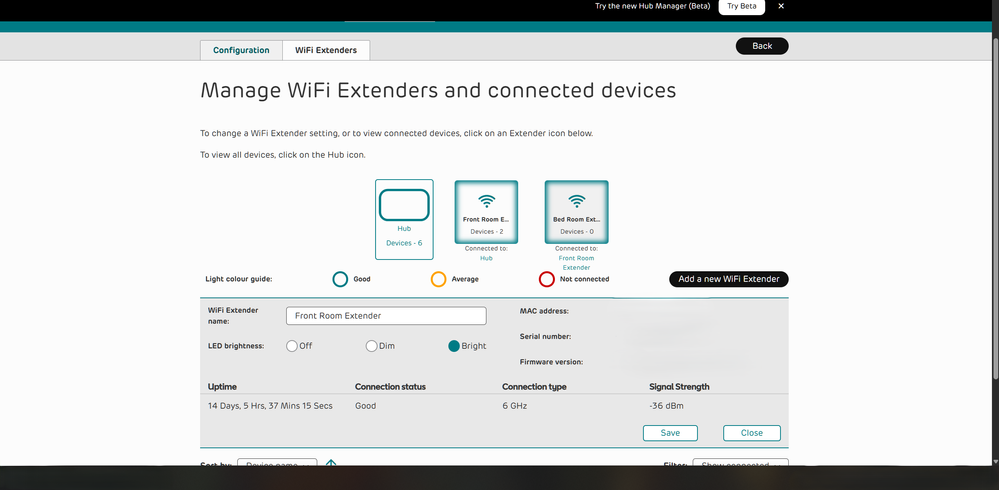
Task: Click Add a new WiFi Extender
Action: pyautogui.click(x=729, y=279)
